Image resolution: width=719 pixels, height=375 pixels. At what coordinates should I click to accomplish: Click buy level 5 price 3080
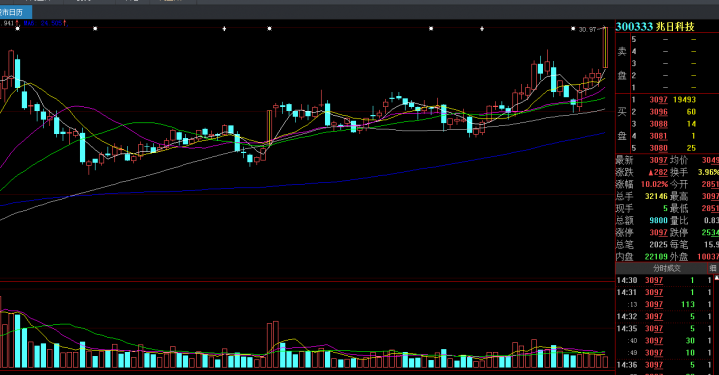658,148
